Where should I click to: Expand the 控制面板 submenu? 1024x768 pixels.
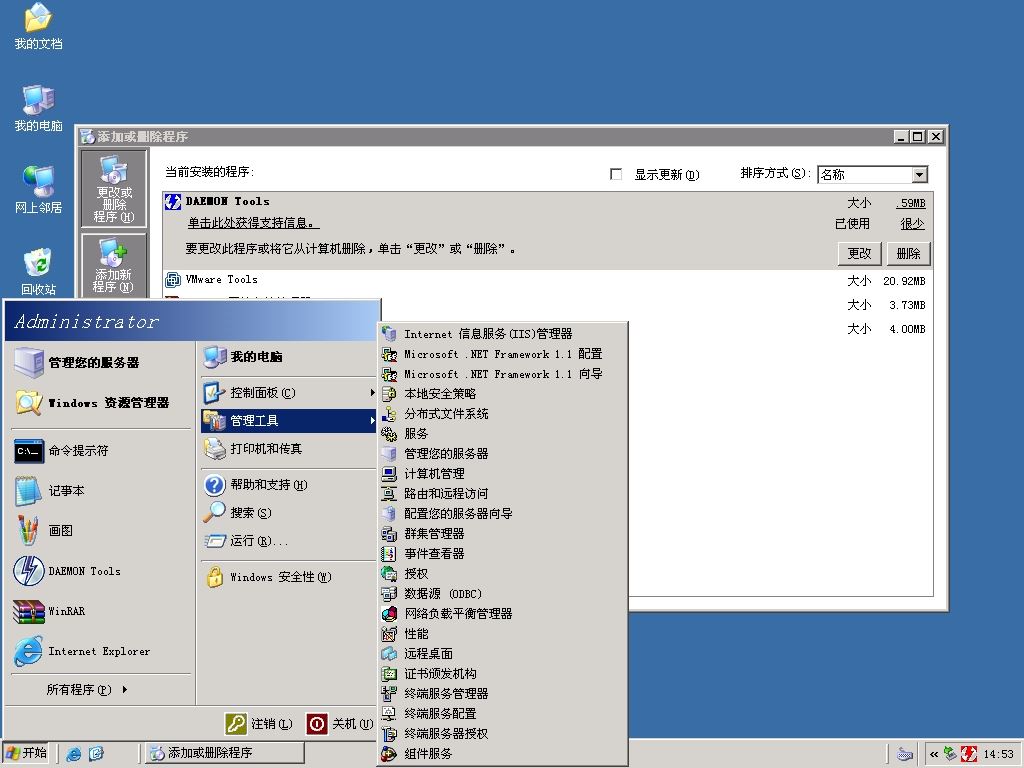288,392
